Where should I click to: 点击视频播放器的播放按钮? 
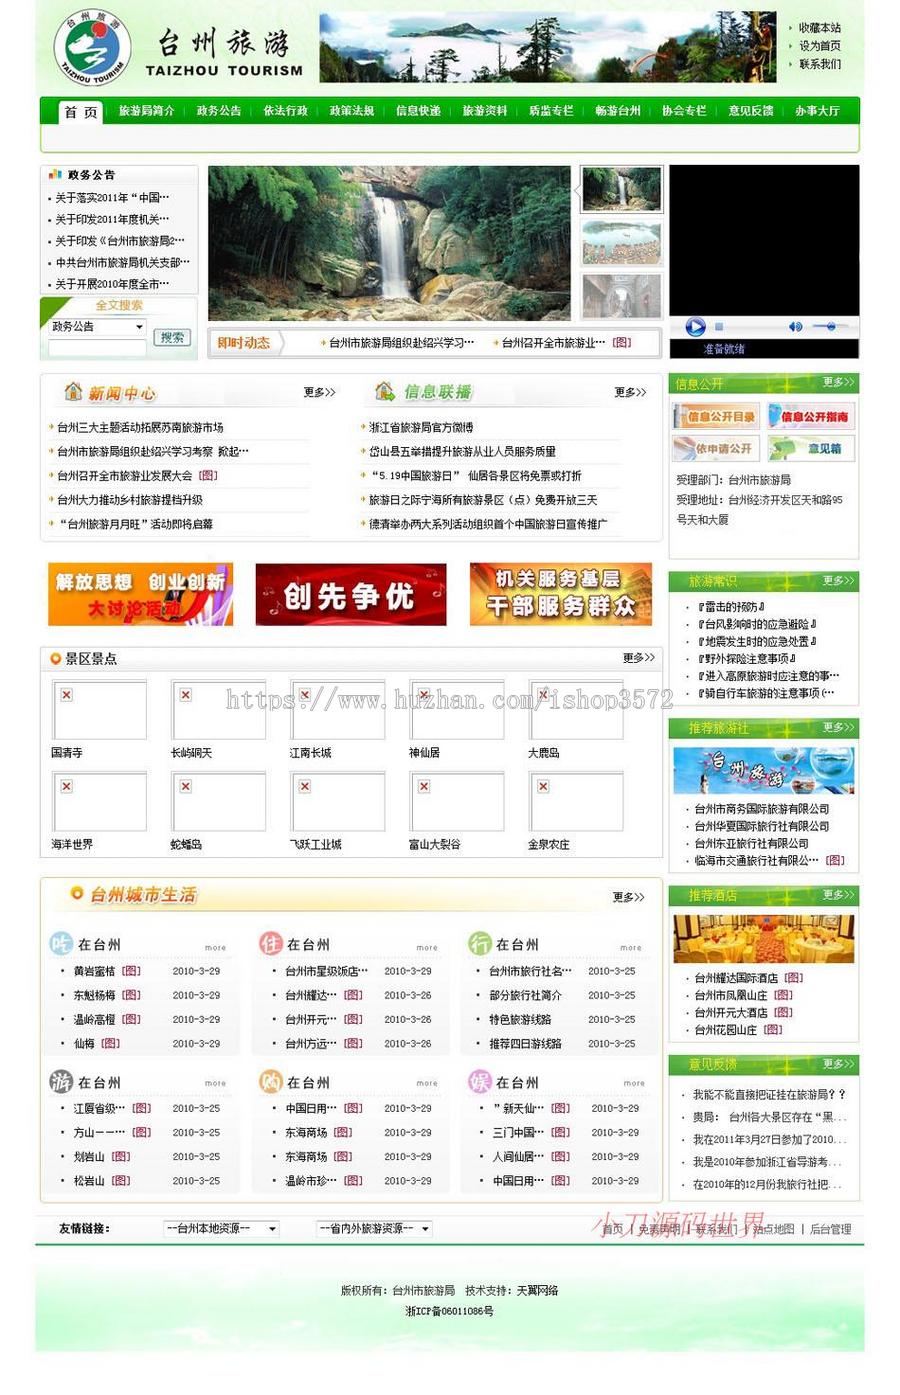695,326
